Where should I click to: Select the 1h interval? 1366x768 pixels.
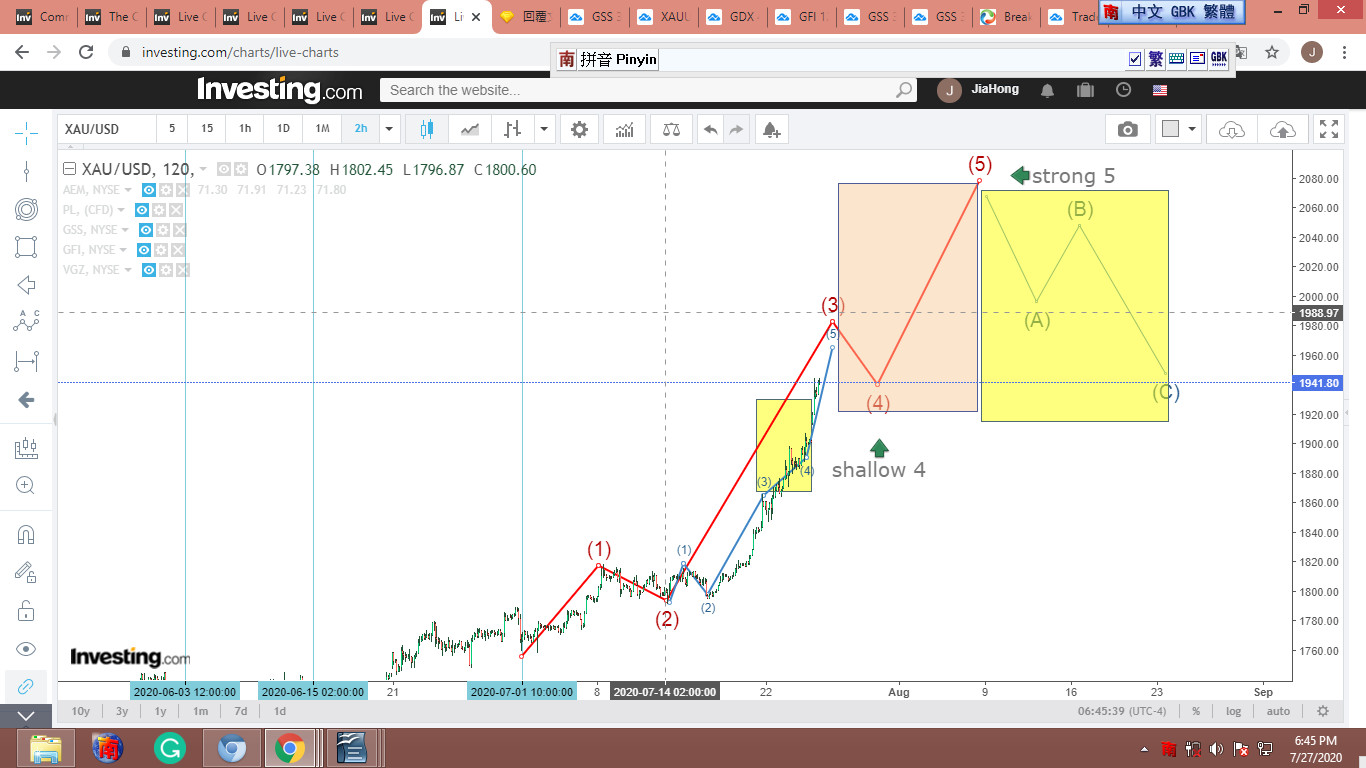[x=245, y=129]
